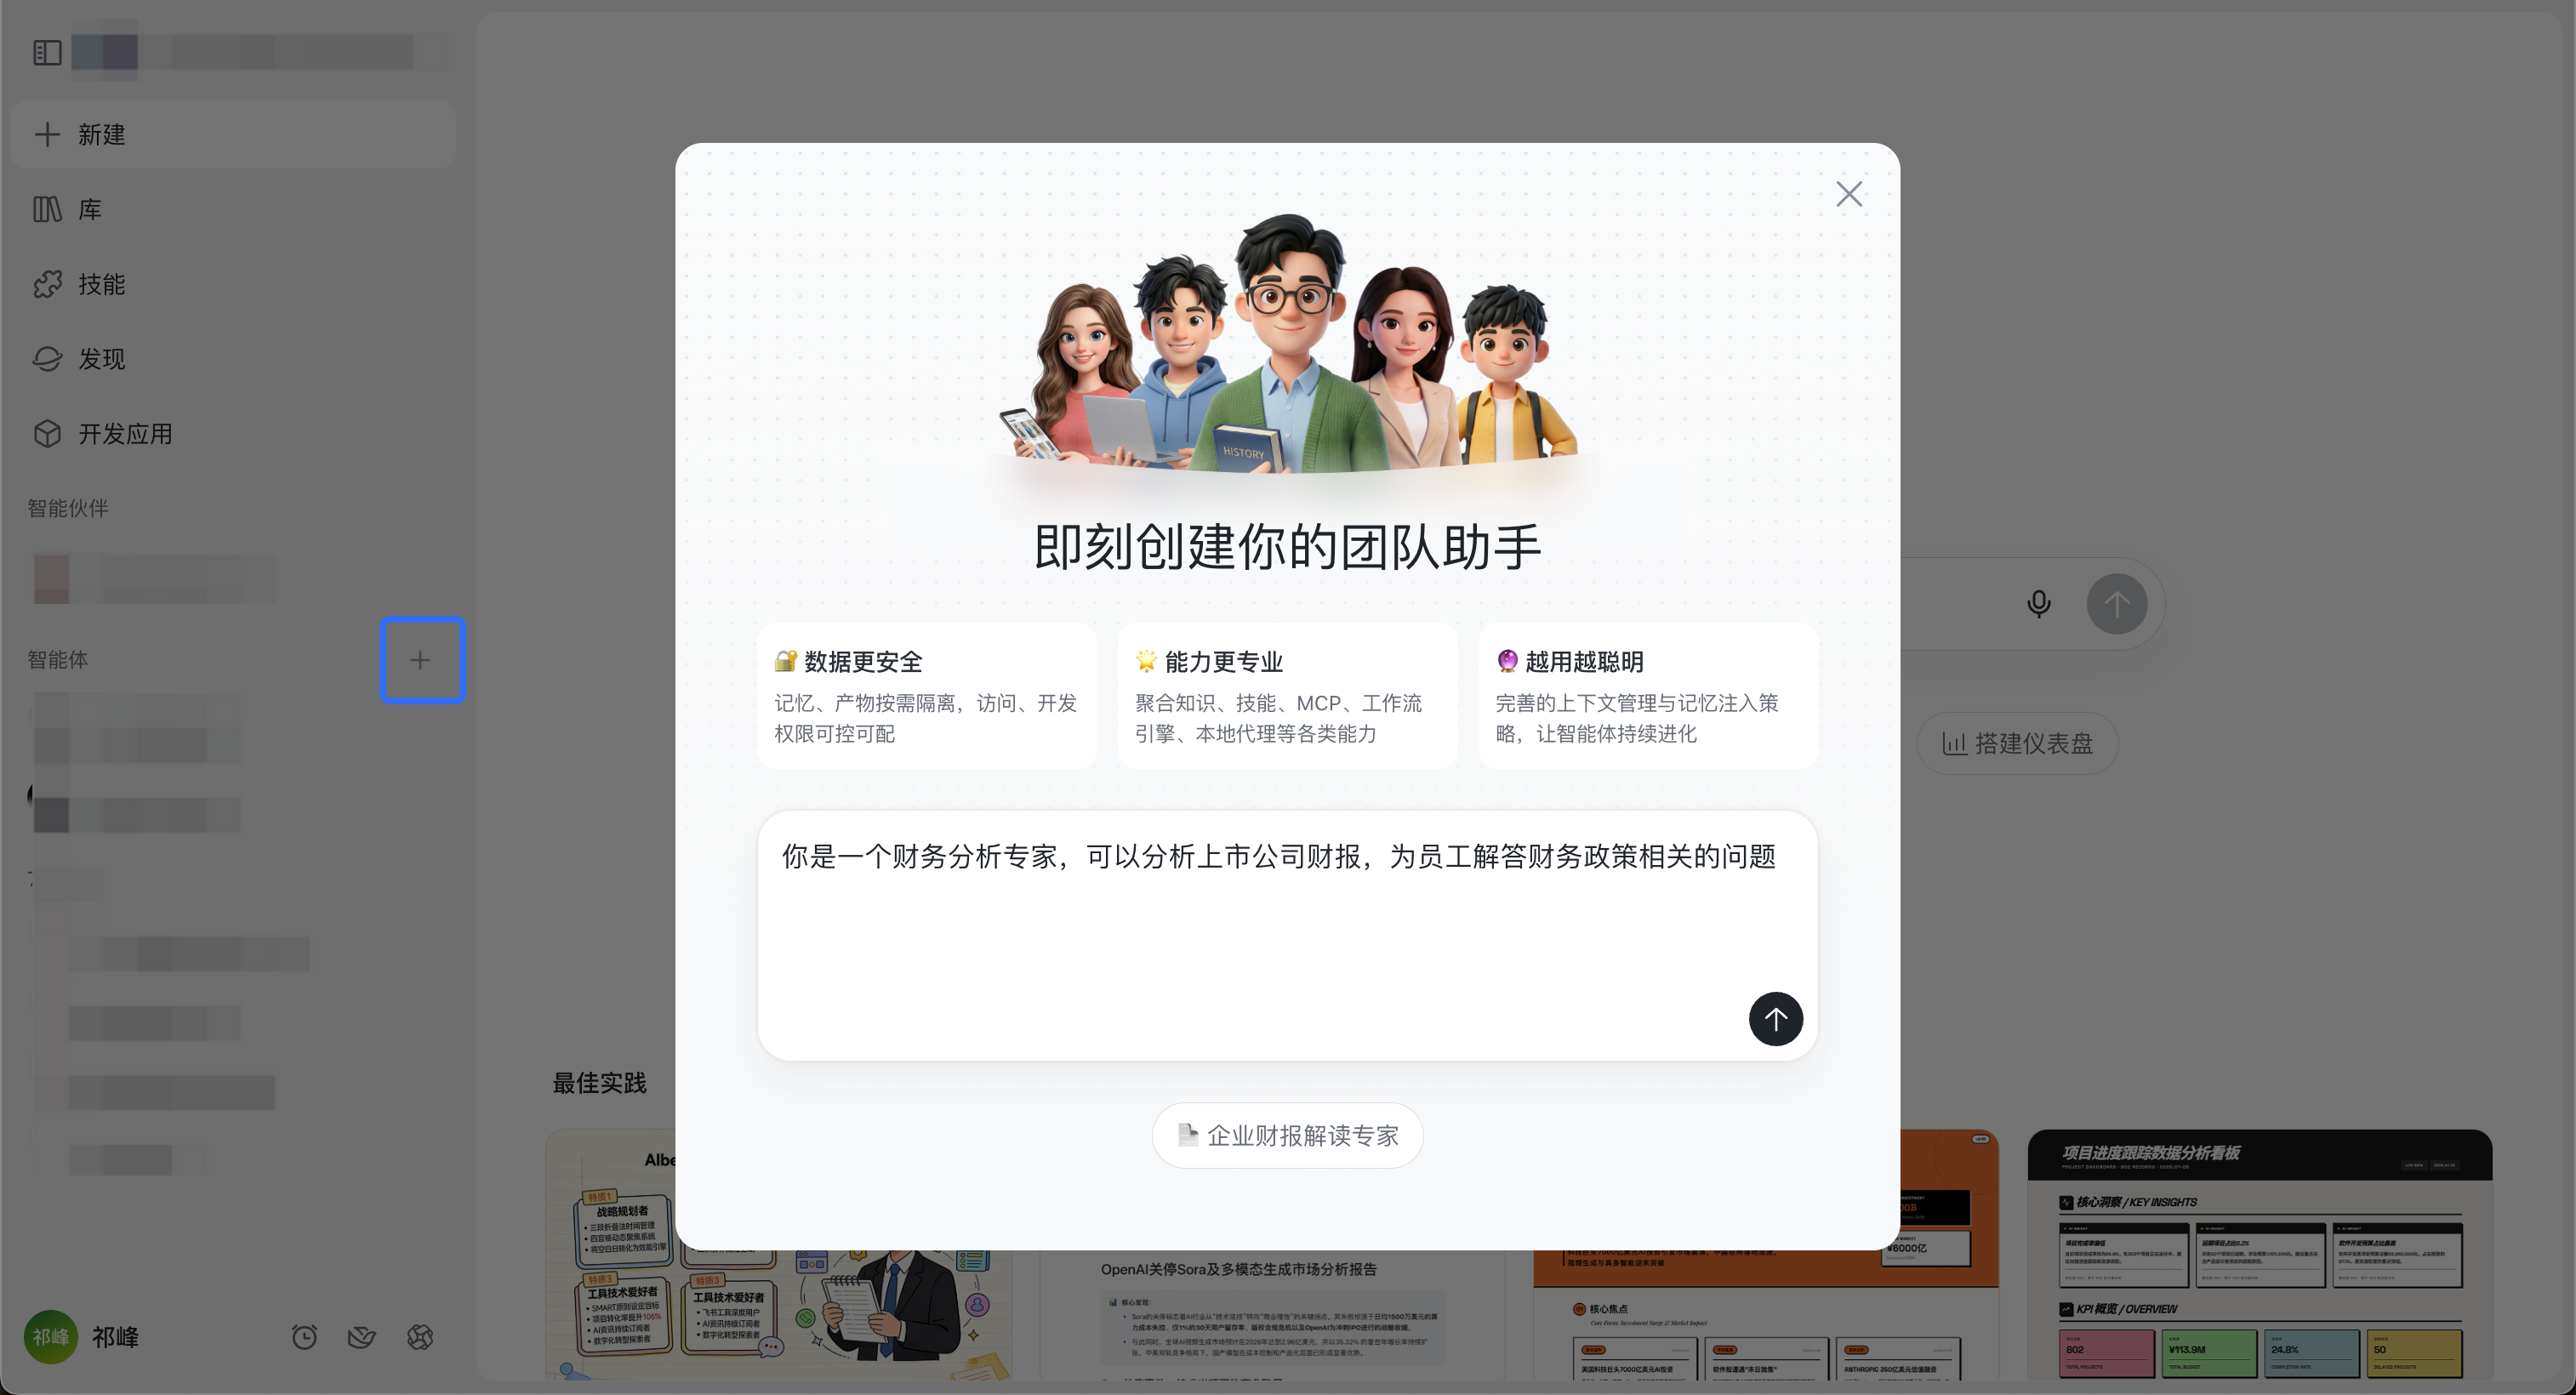Toggle the sidebar collapse icon

[x=47, y=52]
